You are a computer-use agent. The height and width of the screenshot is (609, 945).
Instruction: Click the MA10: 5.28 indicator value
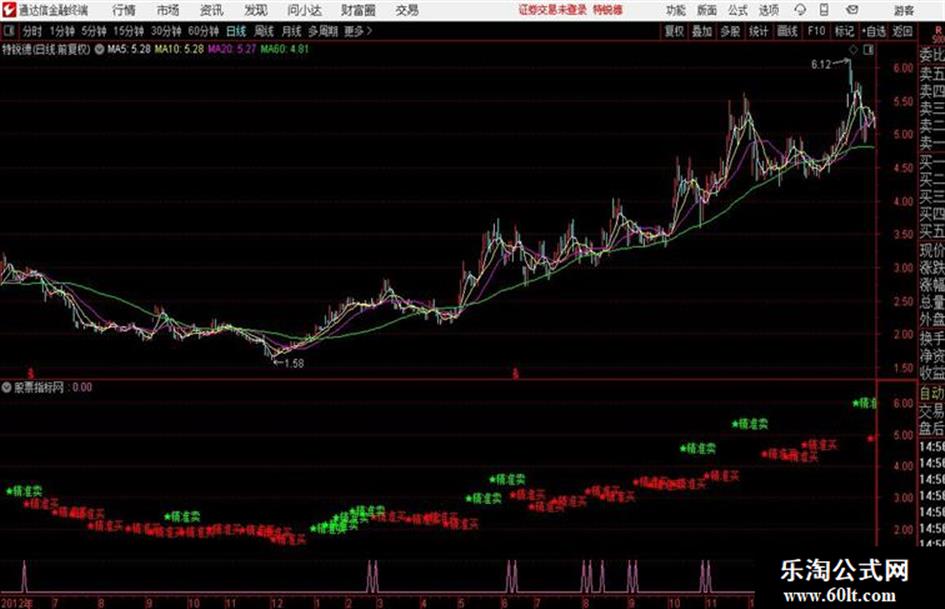(x=179, y=49)
